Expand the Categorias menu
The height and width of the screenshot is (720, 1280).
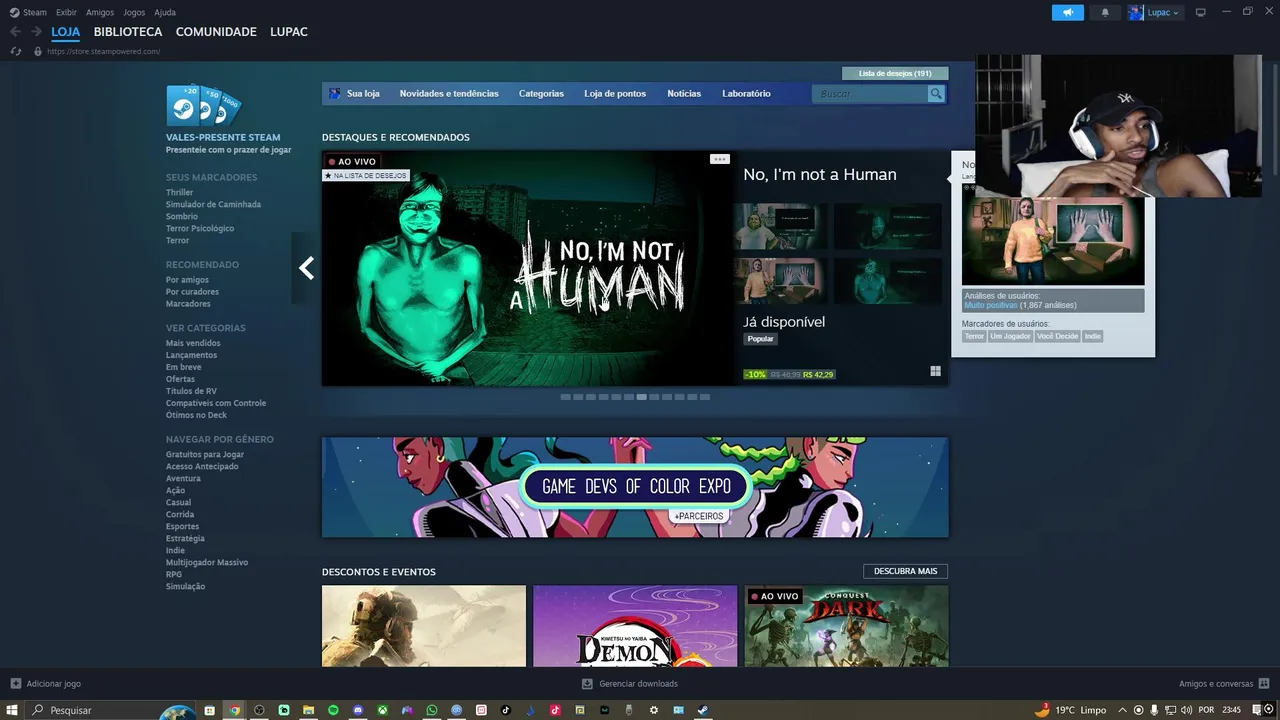tap(541, 93)
